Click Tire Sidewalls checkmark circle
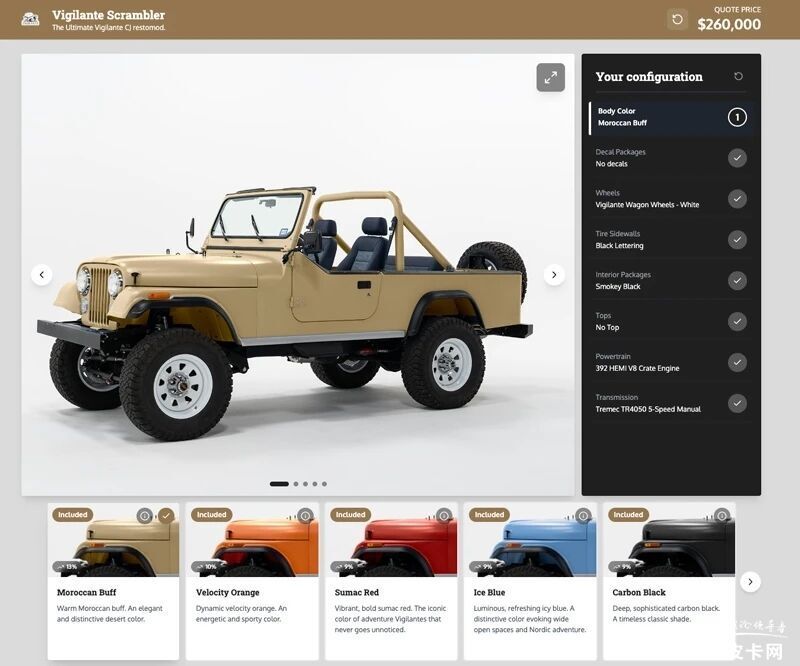800x666 pixels. 737,239
